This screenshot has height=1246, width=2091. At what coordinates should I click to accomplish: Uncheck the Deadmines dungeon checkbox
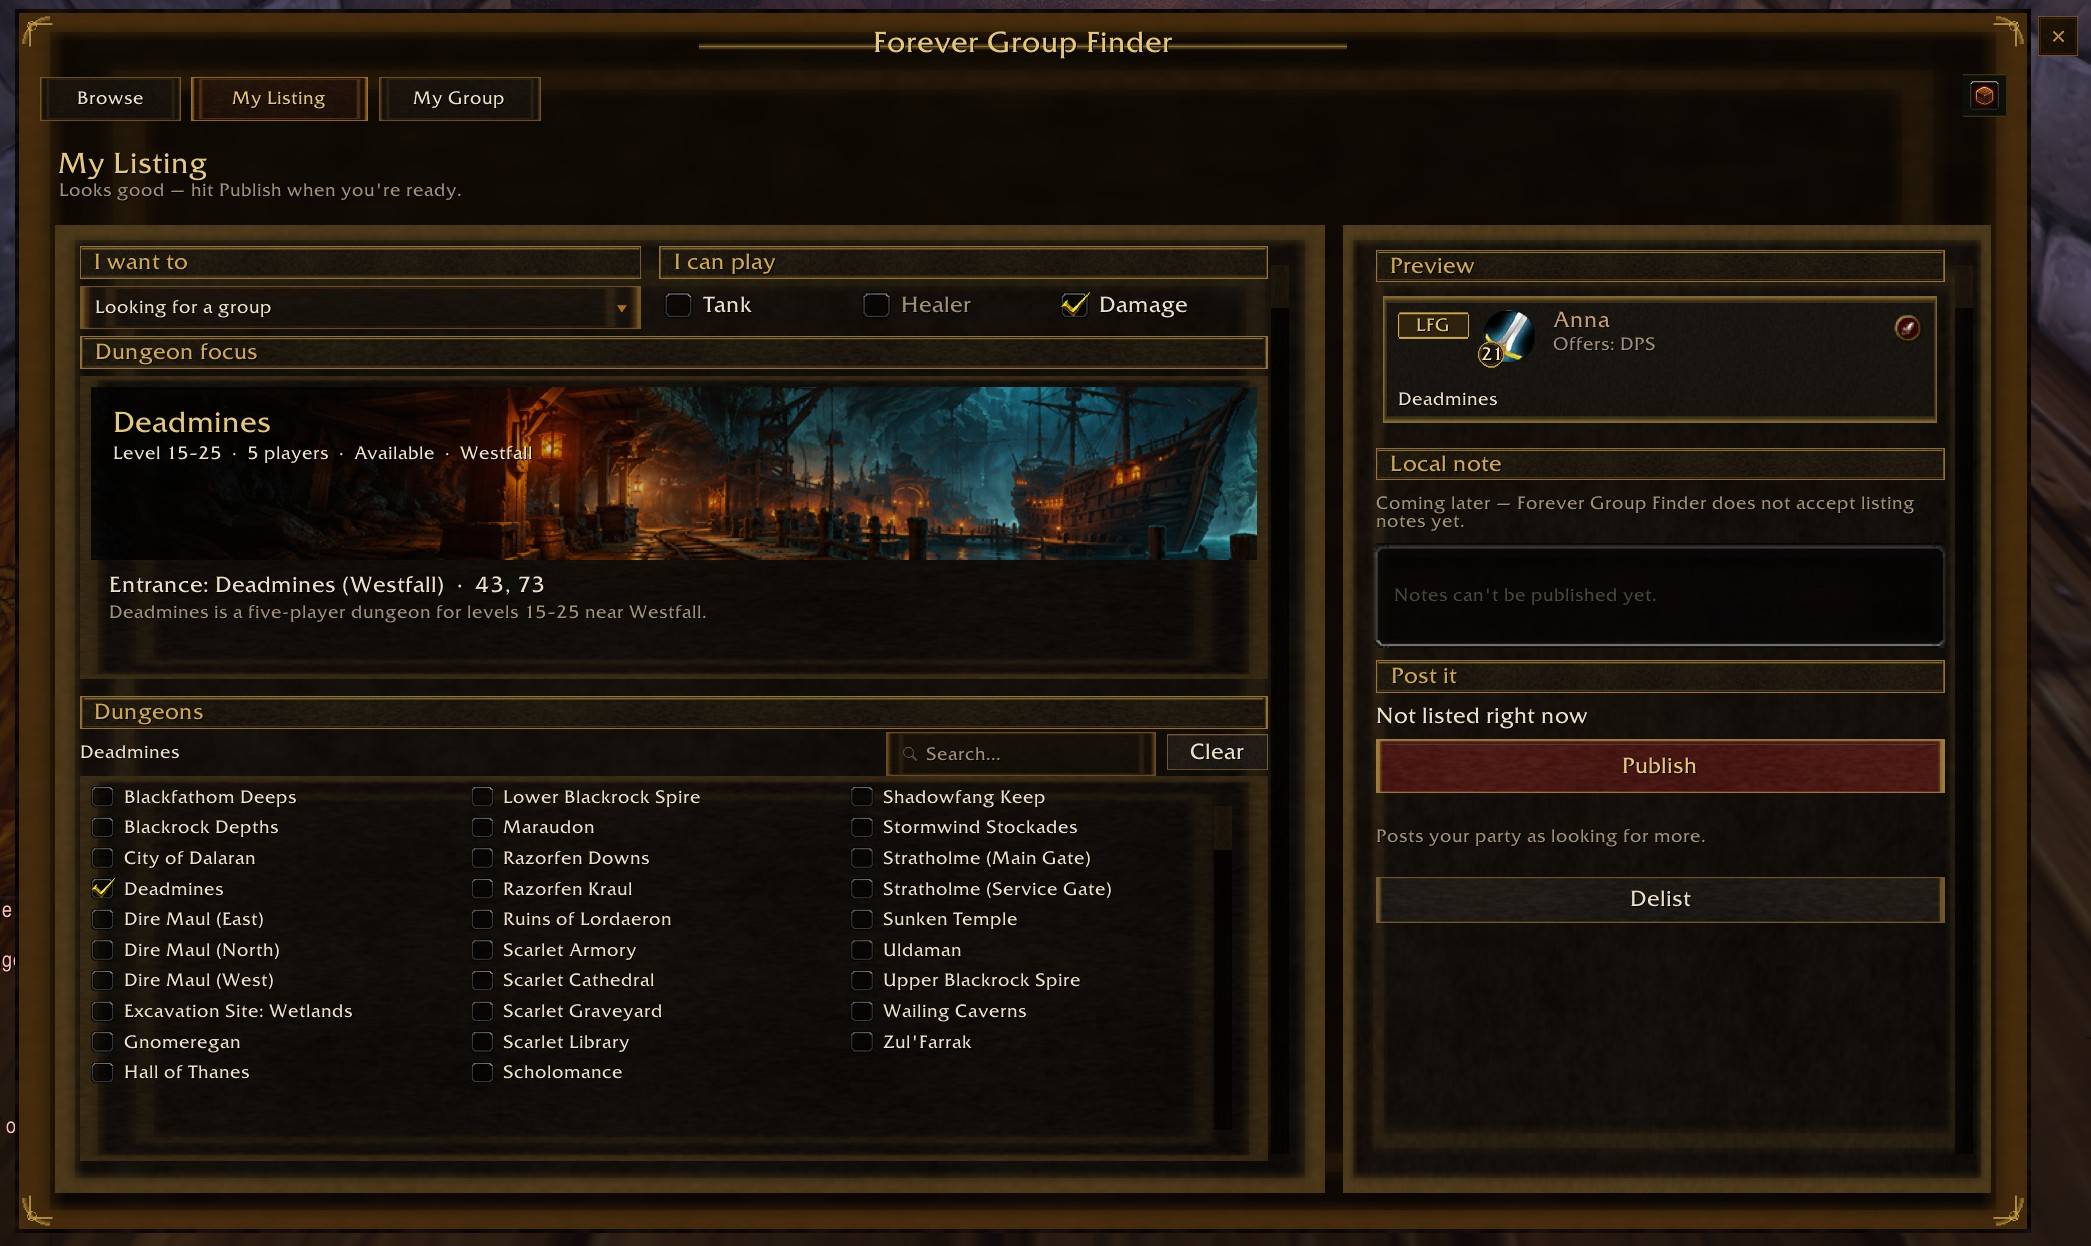[x=102, y=888]
